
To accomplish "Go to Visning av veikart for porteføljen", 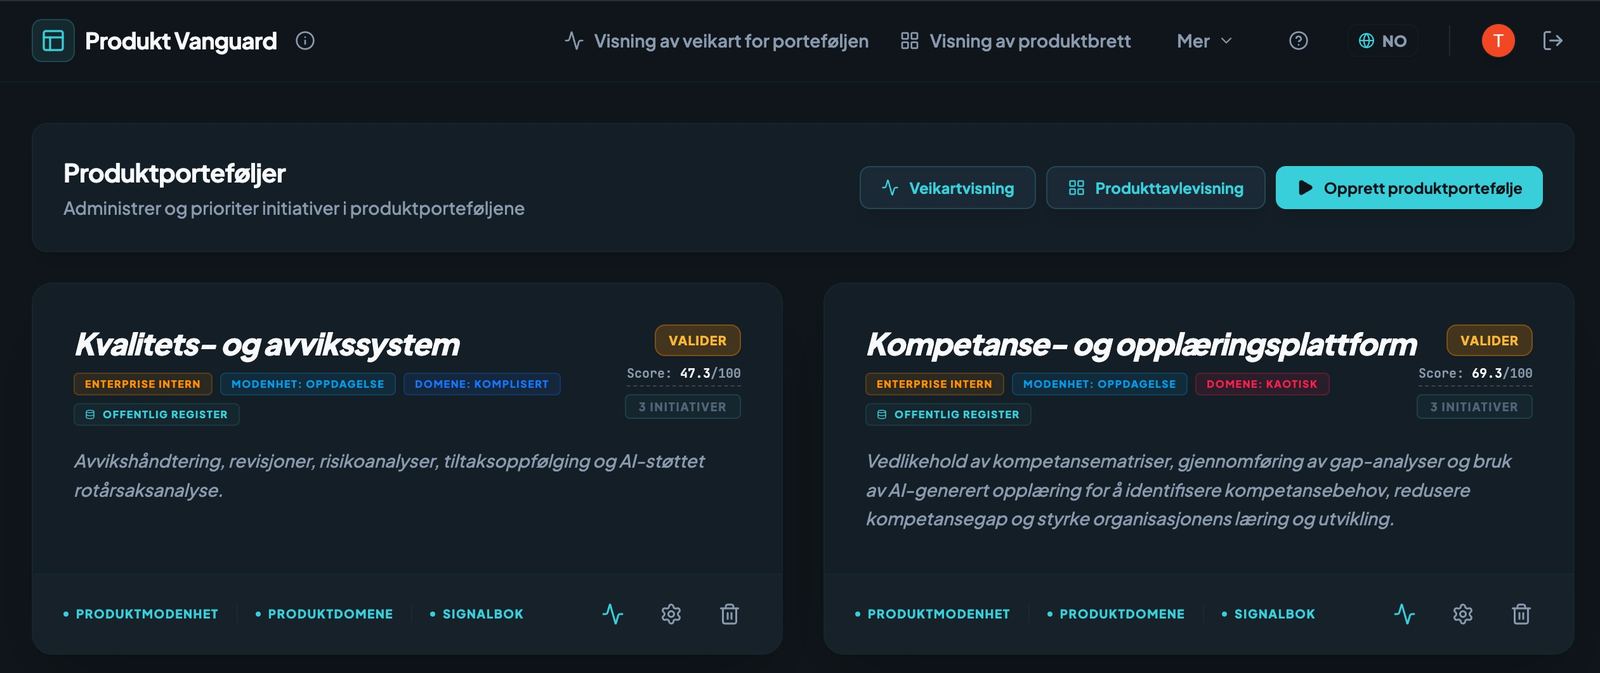I will click(x=717, y=41).
